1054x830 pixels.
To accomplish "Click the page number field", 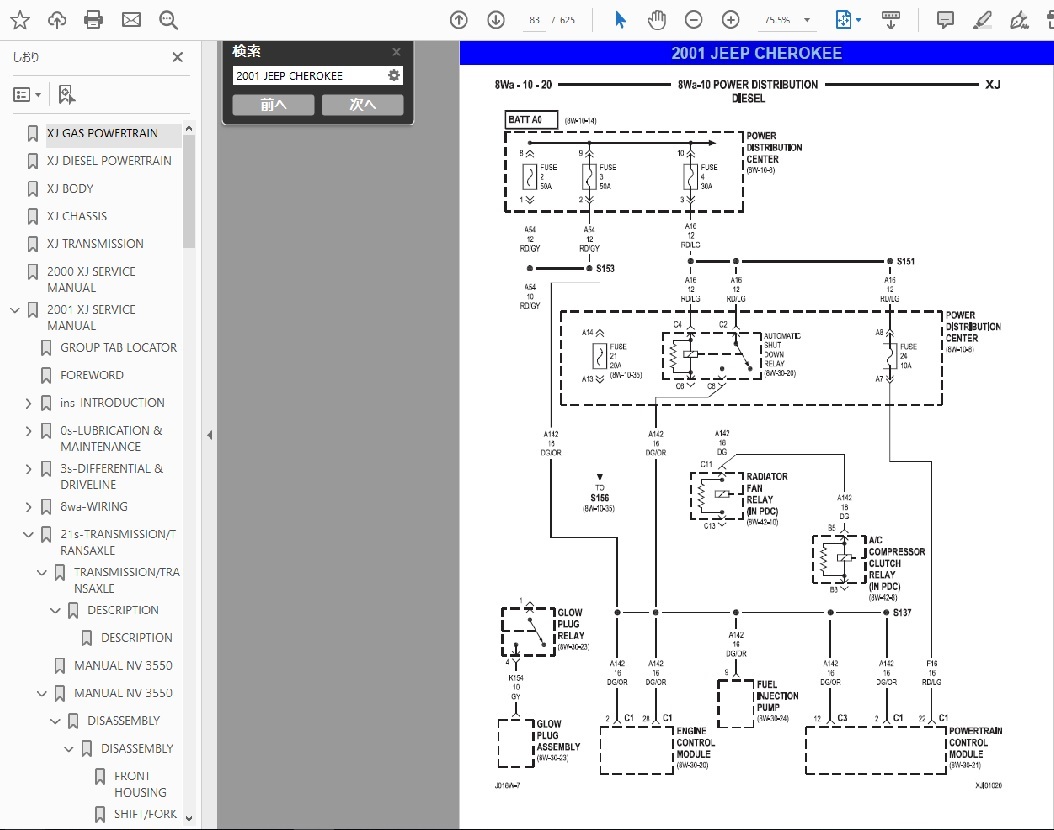I will click(x=534, y=20).
